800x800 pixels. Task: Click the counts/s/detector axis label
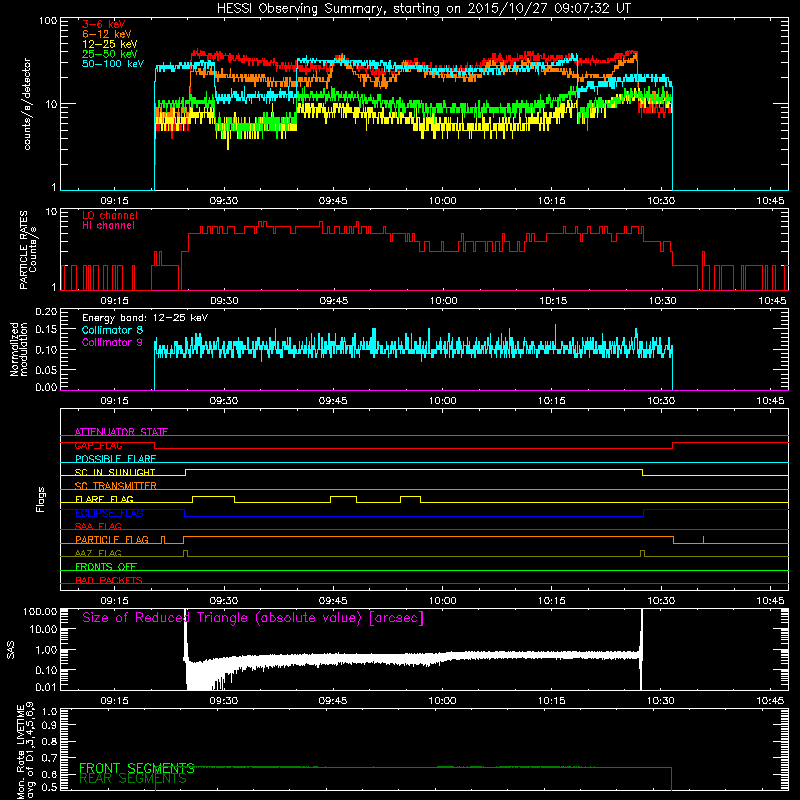pos(27,104)
